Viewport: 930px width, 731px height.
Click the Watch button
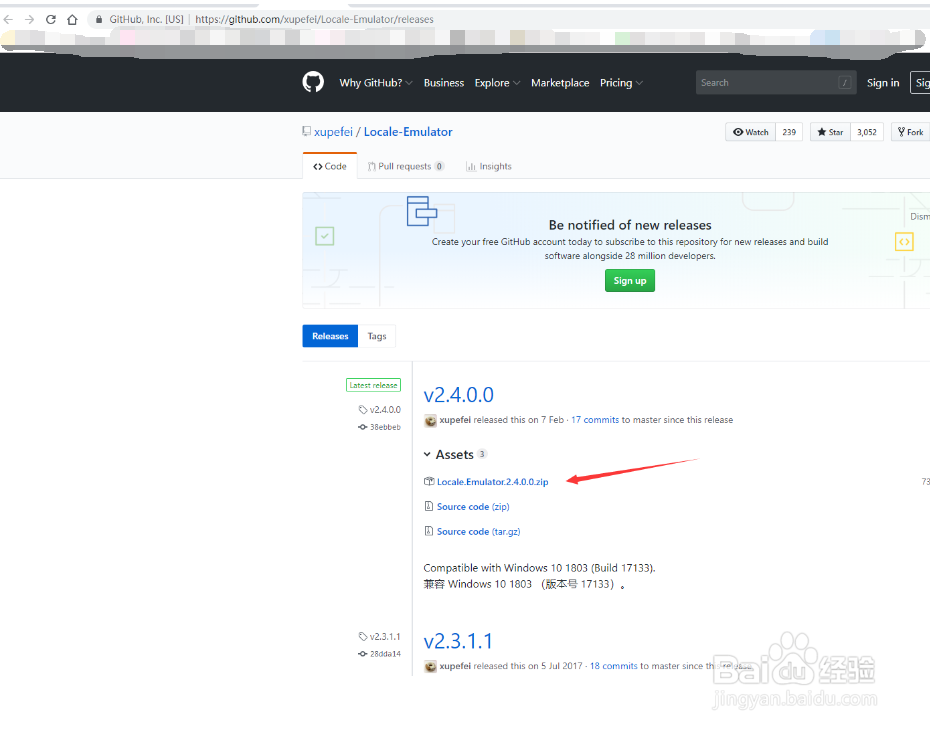point(751,132)
